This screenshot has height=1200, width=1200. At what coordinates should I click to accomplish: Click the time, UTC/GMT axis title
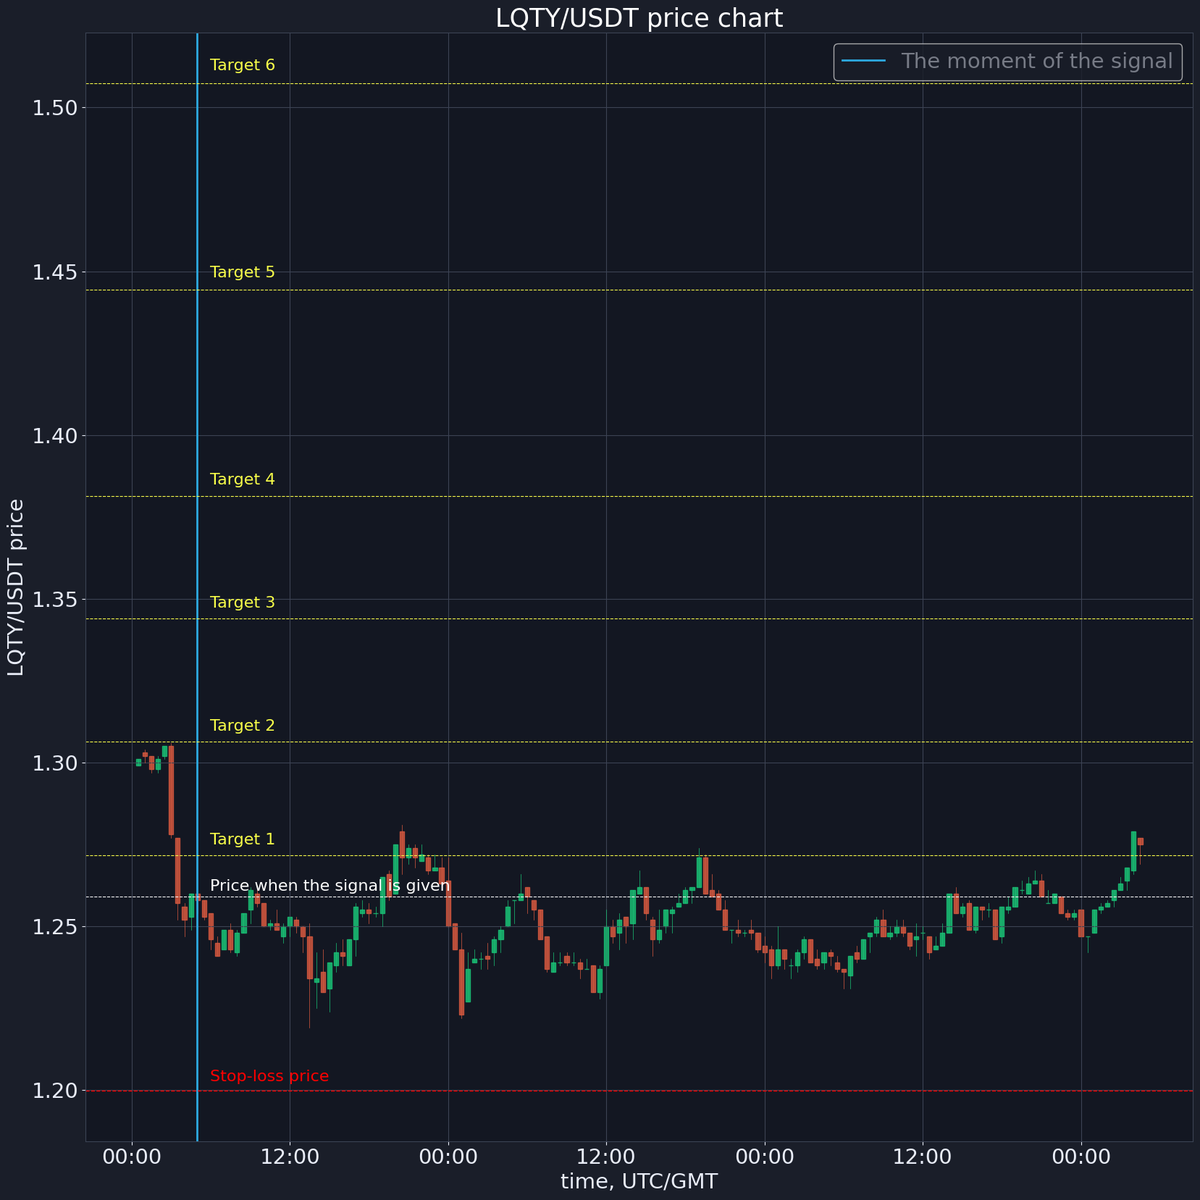pyautogui.click(x=640, y=1180)
